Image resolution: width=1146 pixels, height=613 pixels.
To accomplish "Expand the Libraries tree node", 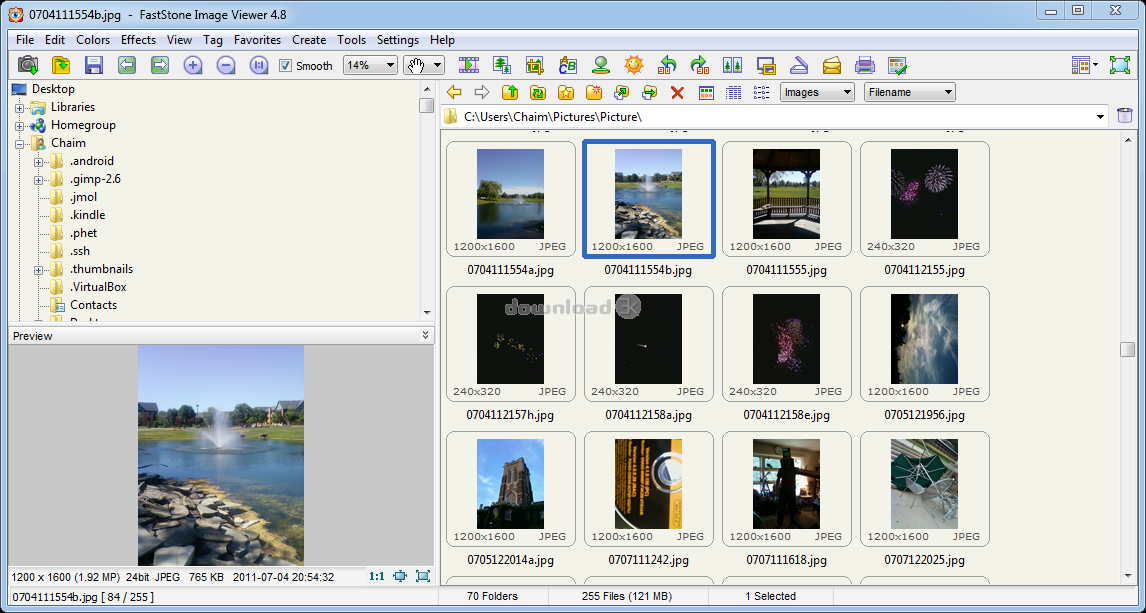I will pos(20,107).
